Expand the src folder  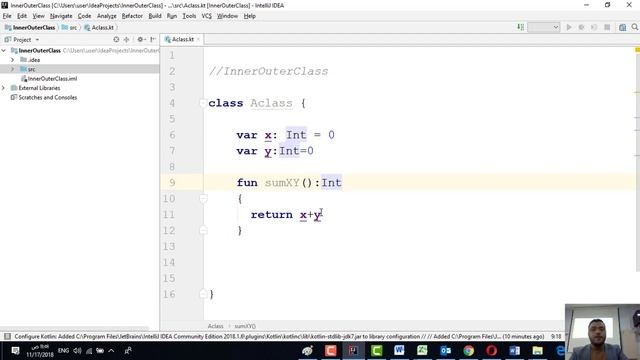click(x=13, y=69)
